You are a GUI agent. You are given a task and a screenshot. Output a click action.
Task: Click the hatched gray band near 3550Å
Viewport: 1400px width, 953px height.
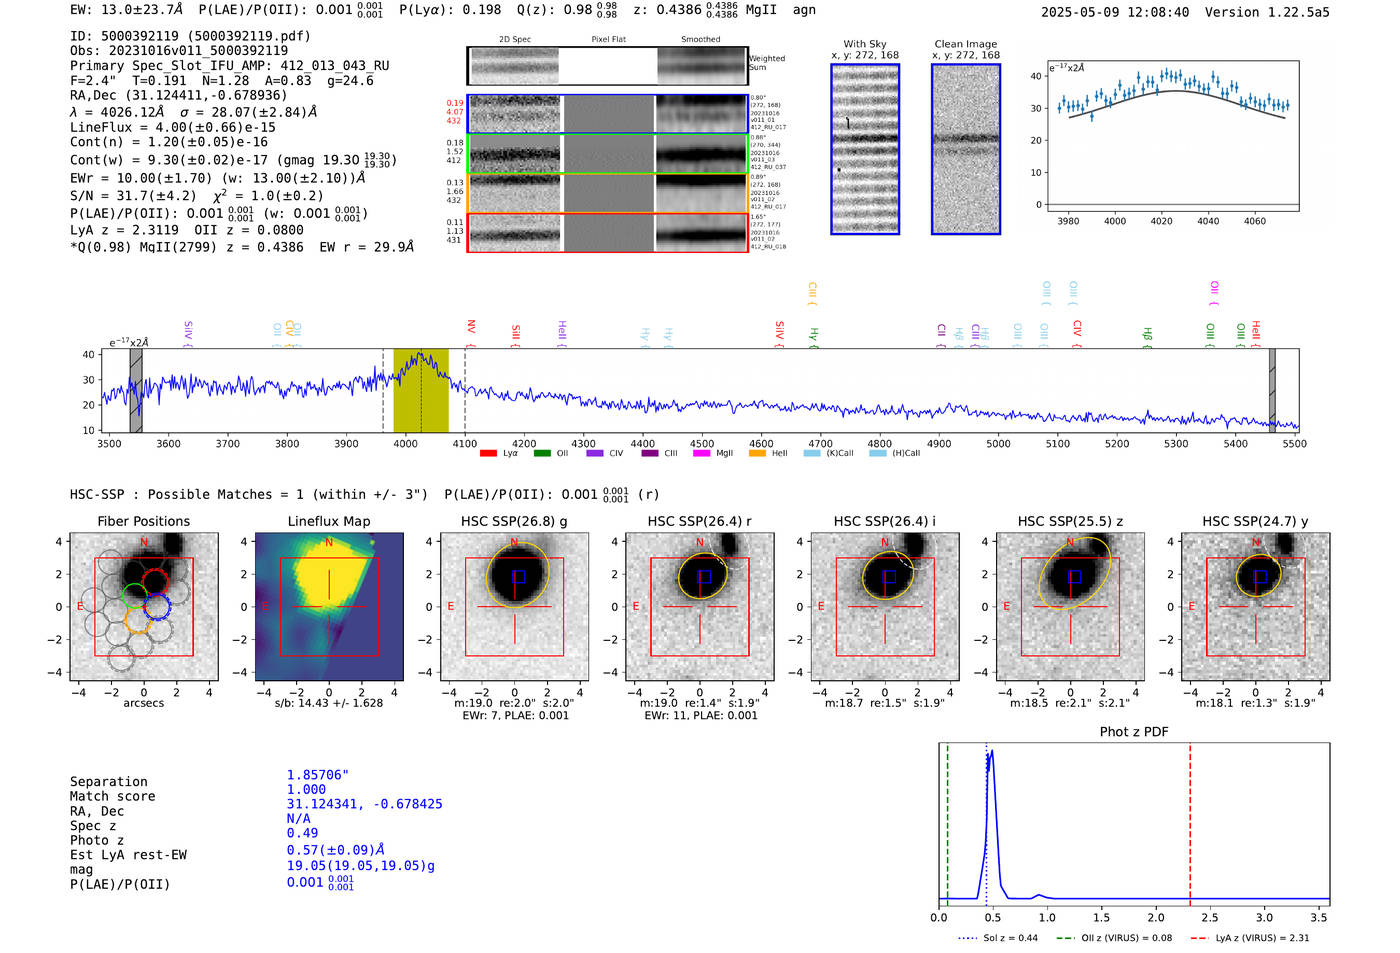[136, 390]
